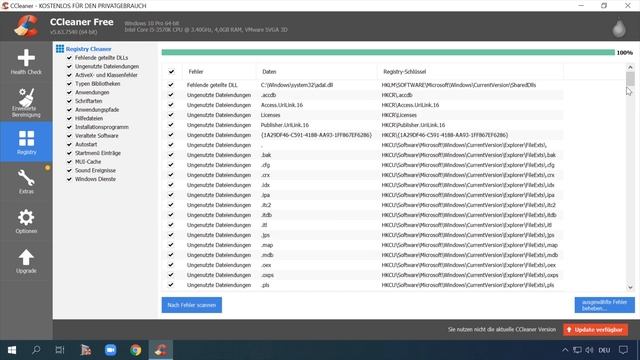Screen dimensions: 640x360
Task: Click ausgewählte Fehler beheben button
Action: 604,305
